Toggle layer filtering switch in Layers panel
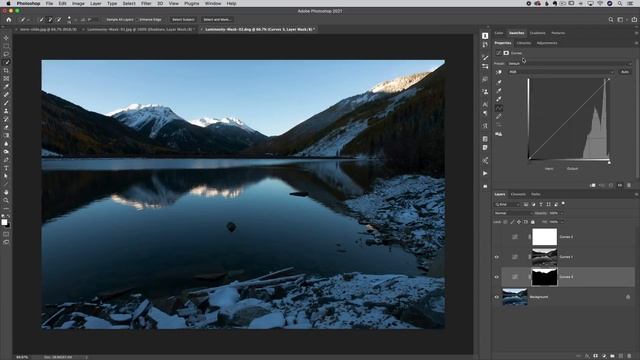Viewport: 640px width, 360px height. point(563,203)
